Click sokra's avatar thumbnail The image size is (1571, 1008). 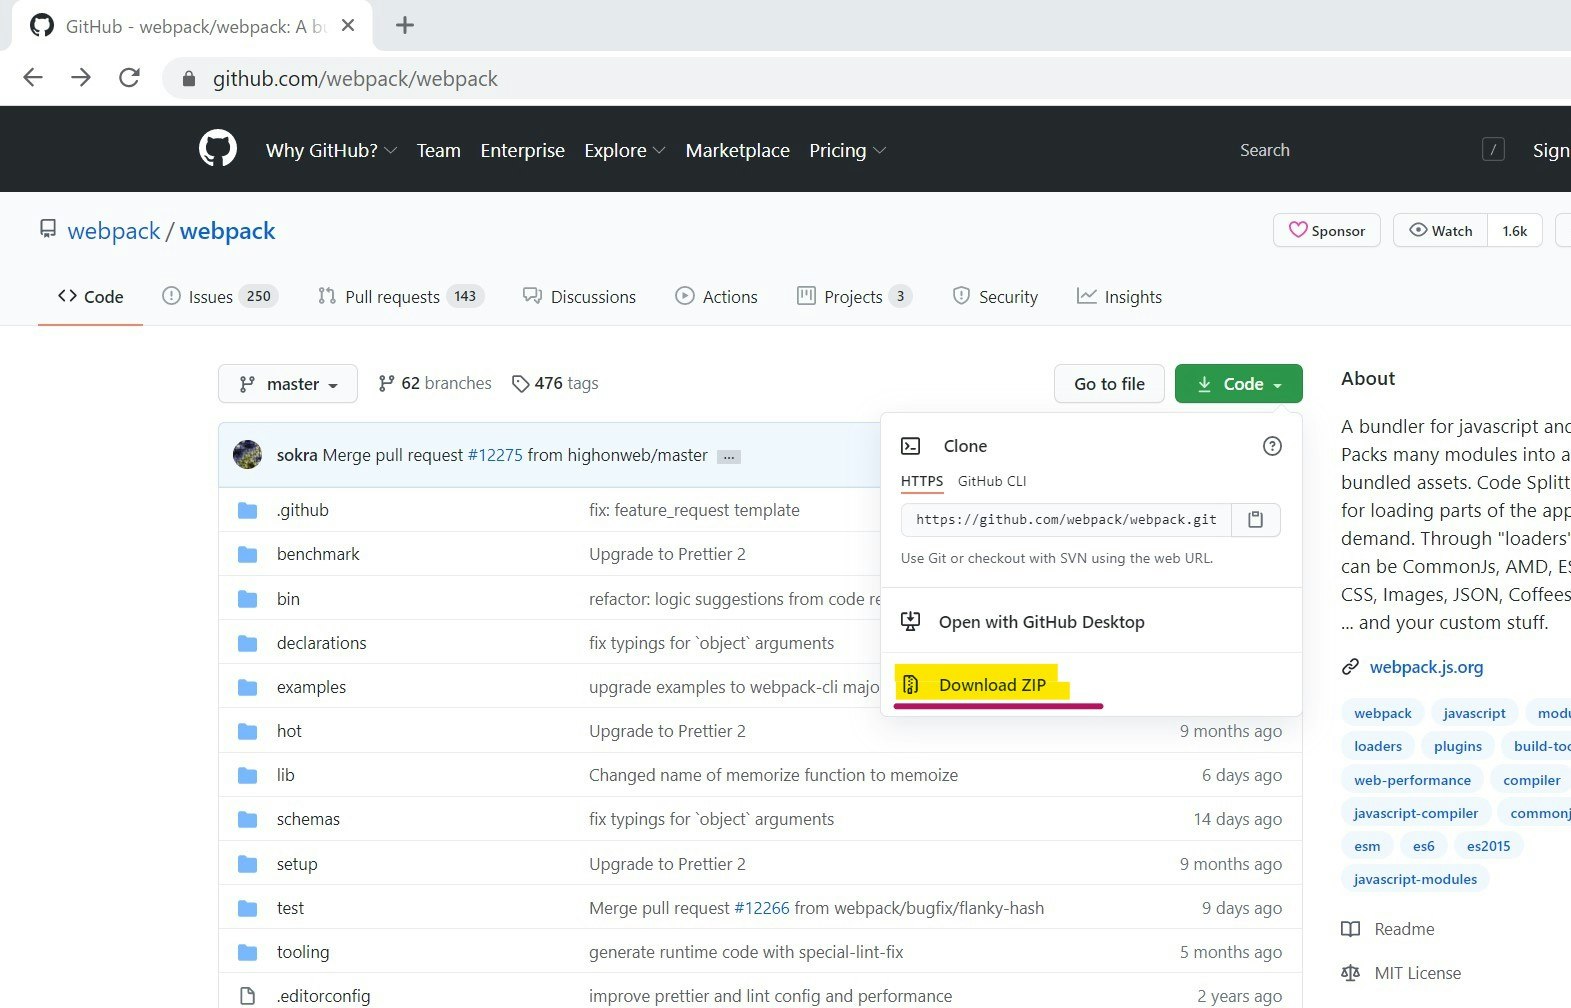pos(247,455)
